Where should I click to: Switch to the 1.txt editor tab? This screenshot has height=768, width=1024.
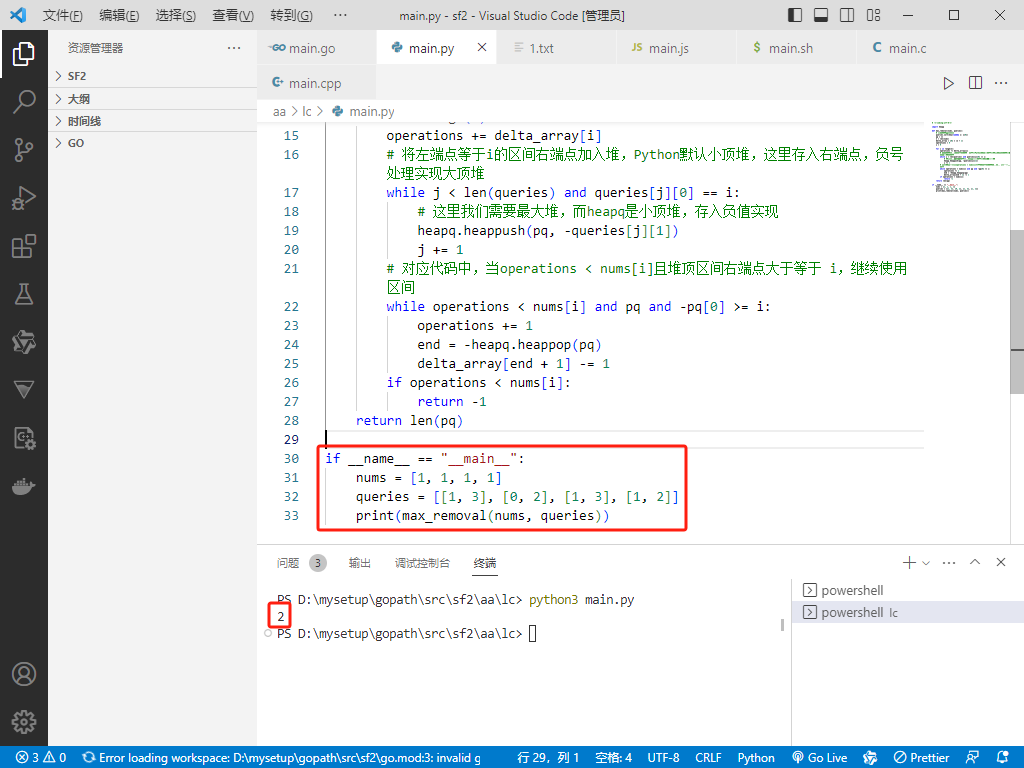pyautogui.click(x=556, y=48)
